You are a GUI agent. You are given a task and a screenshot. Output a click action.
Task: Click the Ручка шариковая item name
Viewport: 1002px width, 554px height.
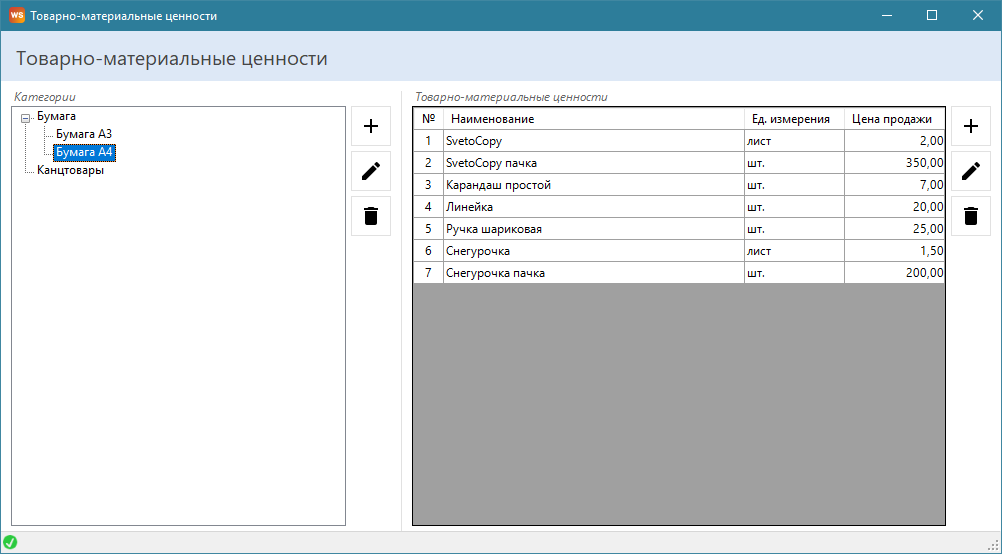(x=494, y=229)
